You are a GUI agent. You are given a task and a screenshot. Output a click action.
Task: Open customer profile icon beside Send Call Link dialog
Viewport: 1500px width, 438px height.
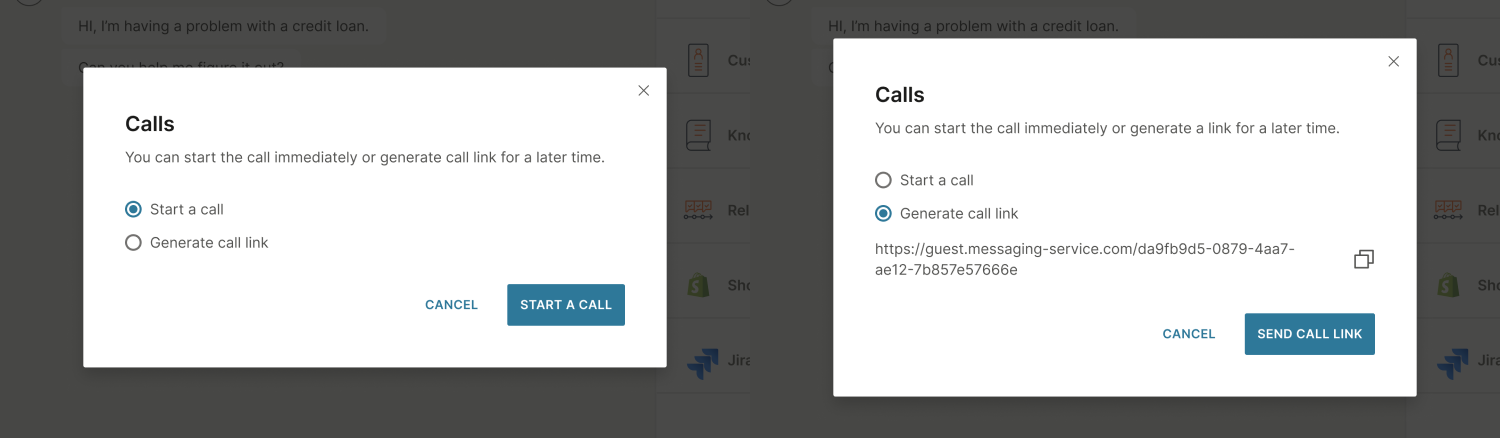(x=1448, y=60)
